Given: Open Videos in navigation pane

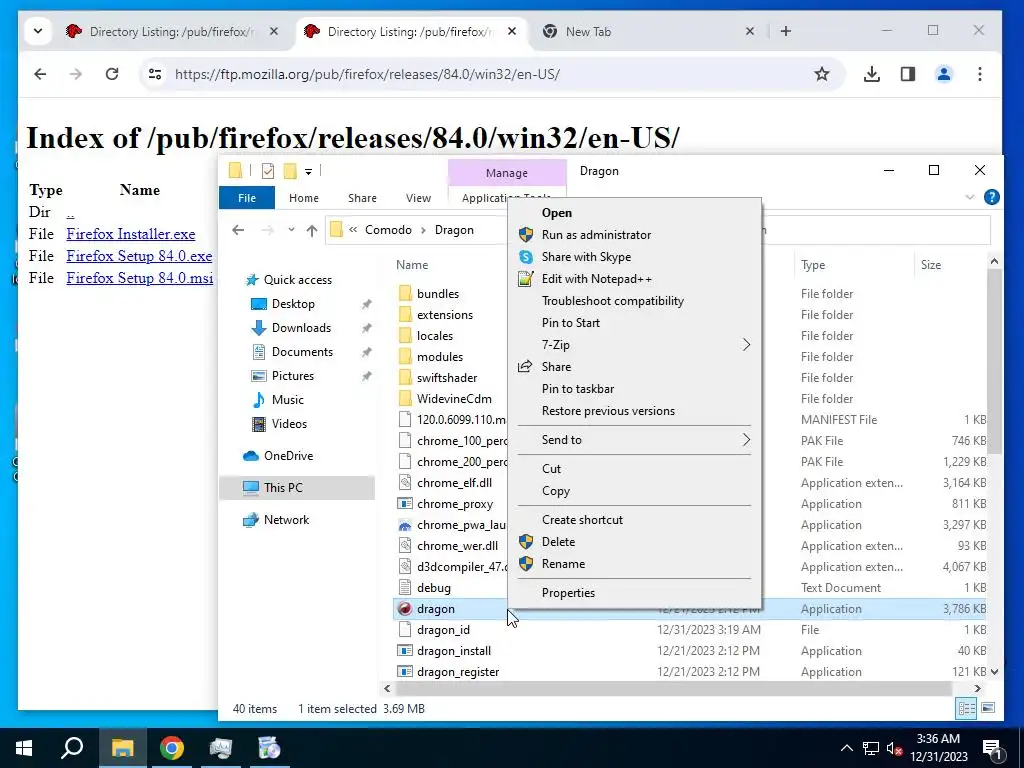Looking at the screenshot, I should pyautogui.click(x=289, y=424).
